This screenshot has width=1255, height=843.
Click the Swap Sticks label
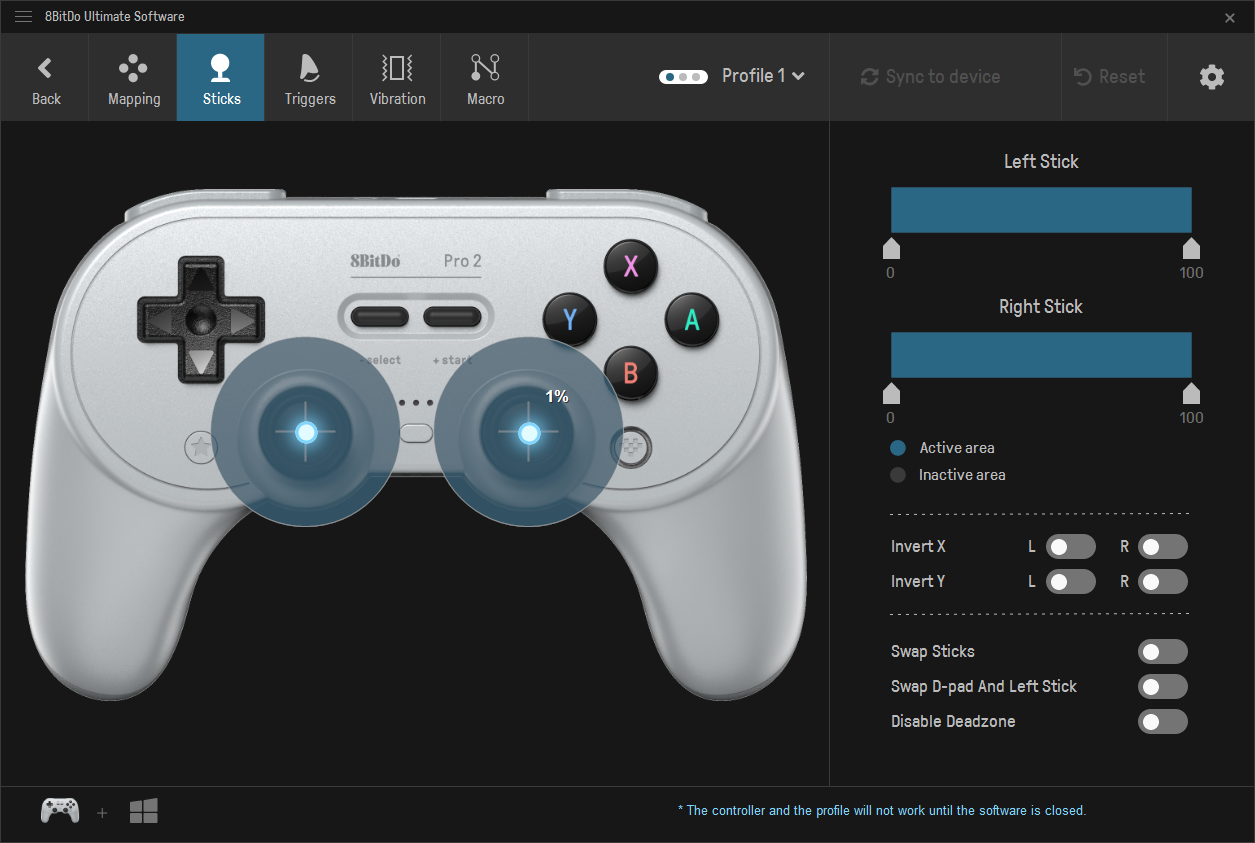click(933, 652)
